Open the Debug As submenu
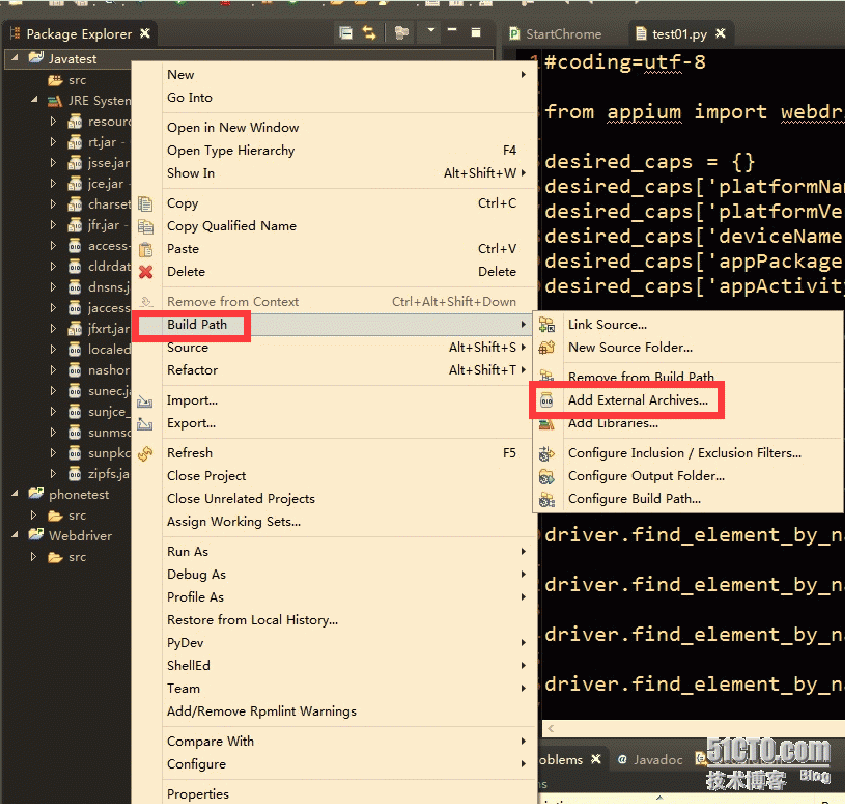The width and height of the screenshot is (845, 804). point(334,574)
